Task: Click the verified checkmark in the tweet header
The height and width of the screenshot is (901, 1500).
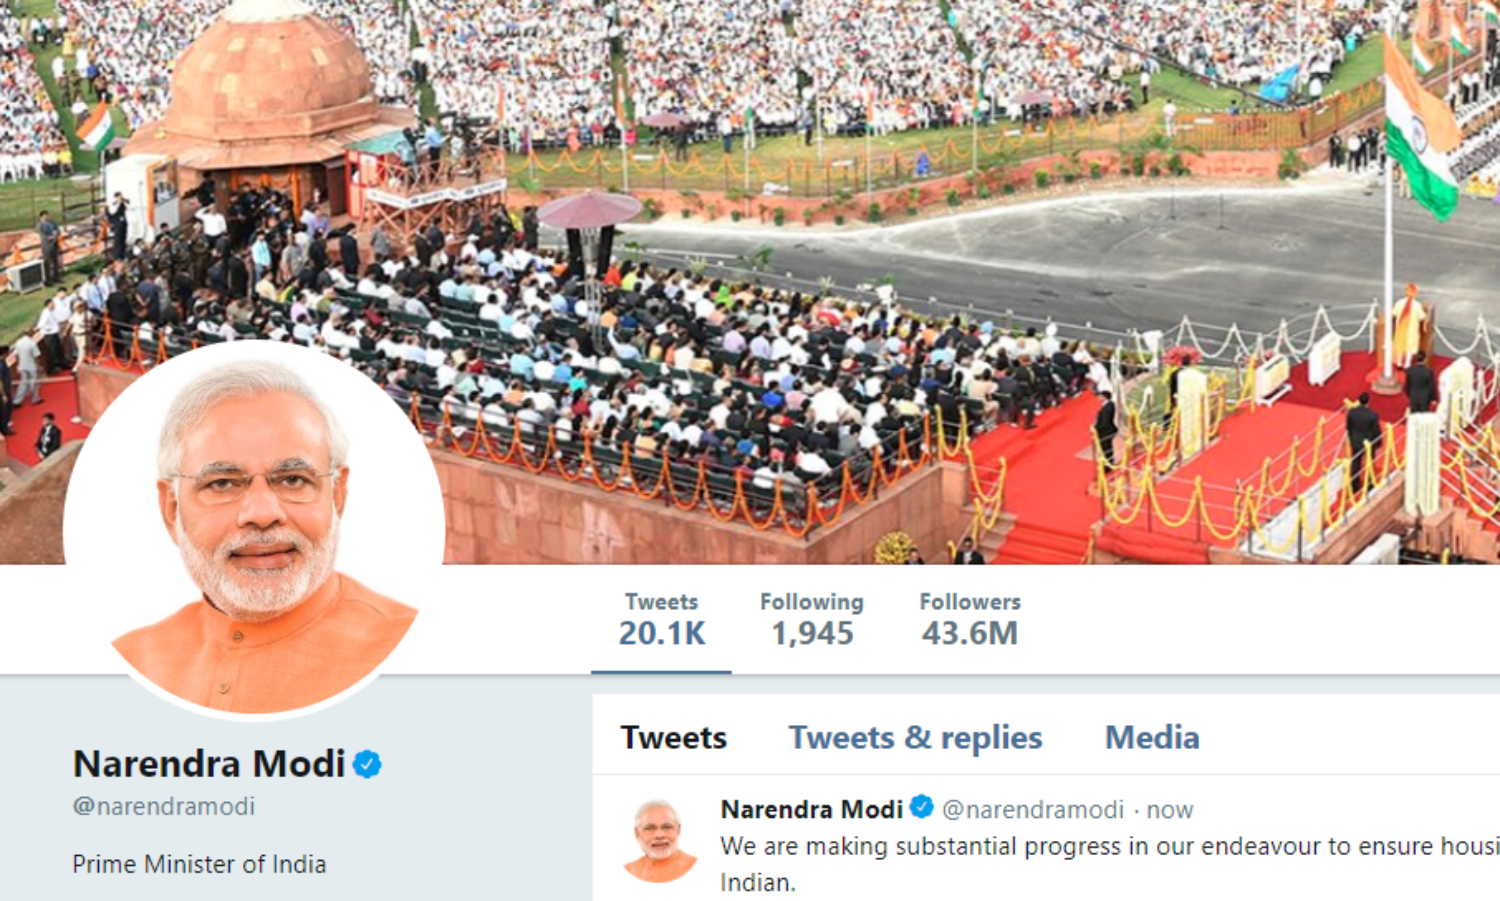Action: click(x=922, y=807)
